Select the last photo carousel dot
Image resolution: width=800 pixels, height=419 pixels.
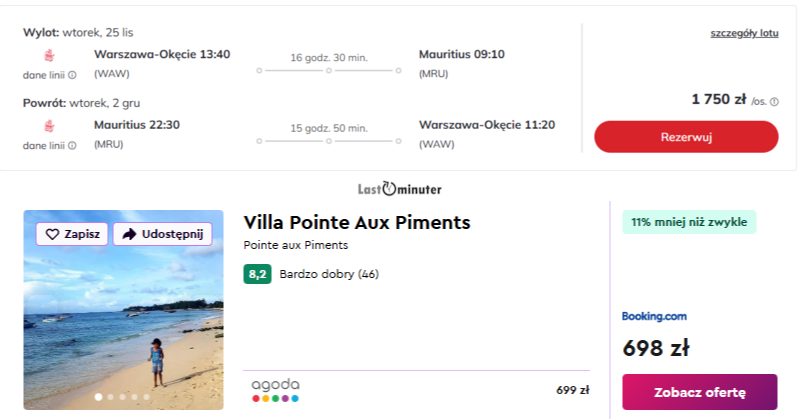click(x=146, y=397)
